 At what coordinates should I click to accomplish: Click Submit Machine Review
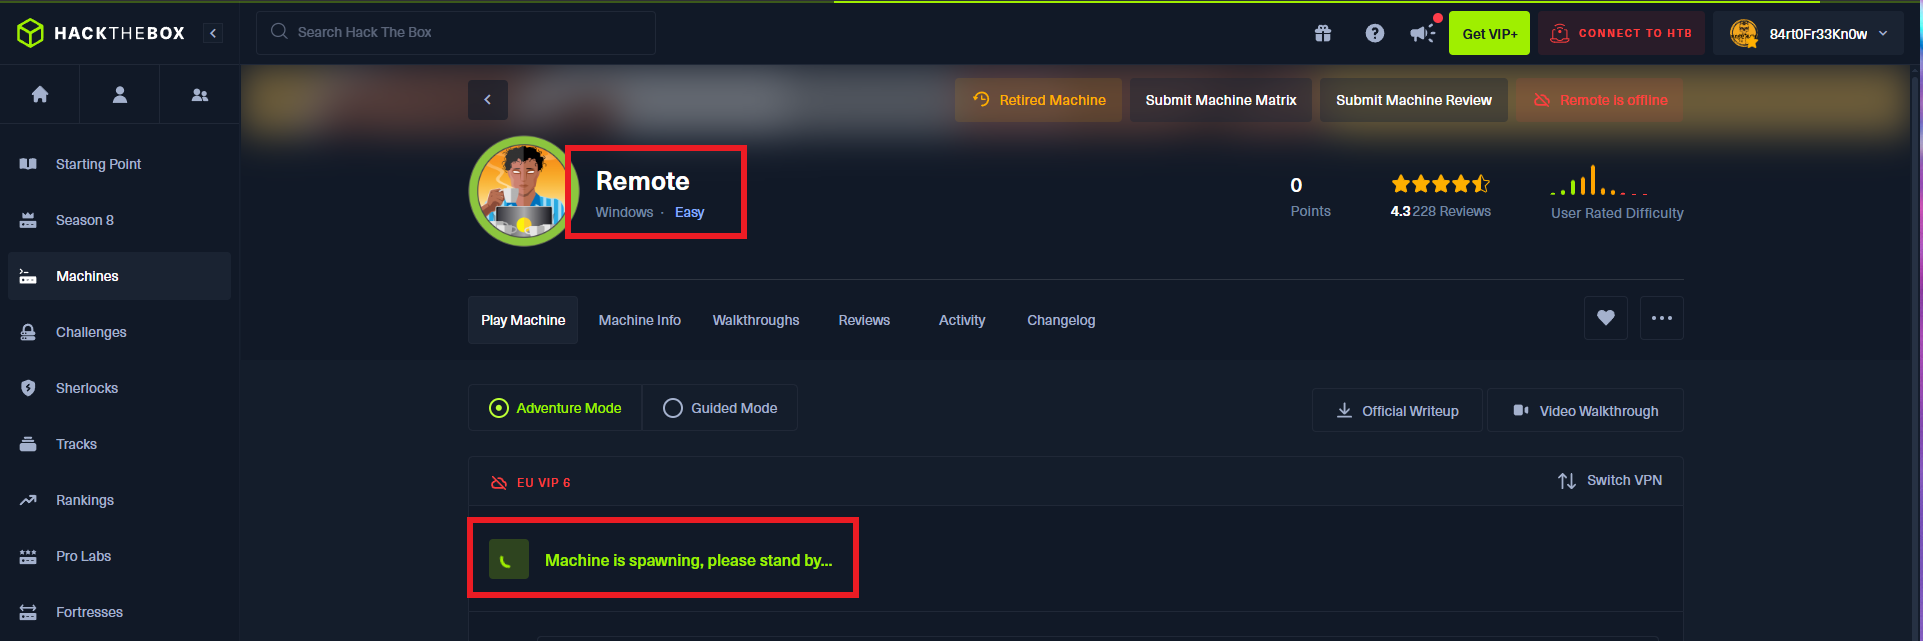point(1414,100)
